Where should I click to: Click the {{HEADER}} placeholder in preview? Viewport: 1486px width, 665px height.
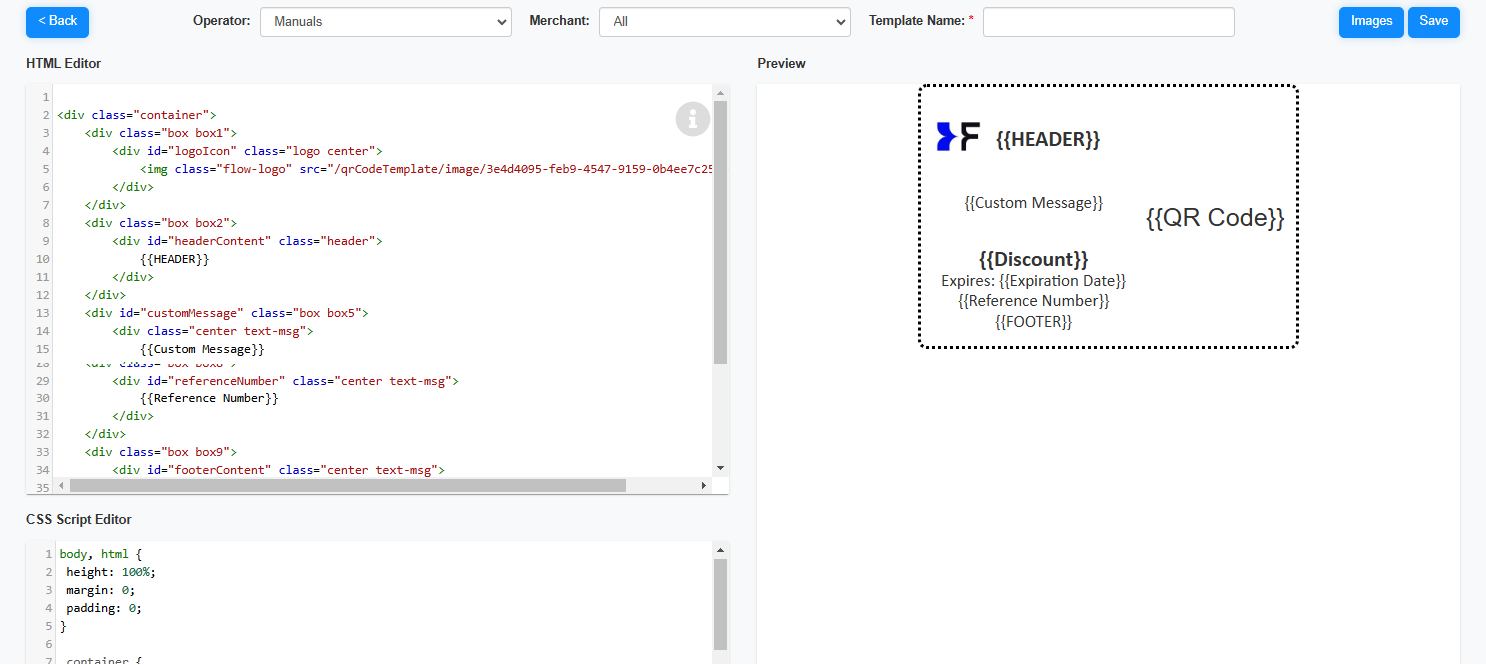pyautogui.click(x=1047, y=140)
